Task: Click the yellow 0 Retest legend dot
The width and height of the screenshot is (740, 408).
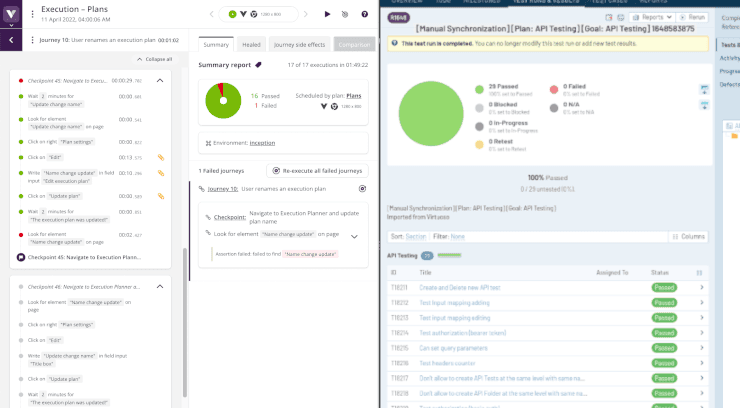Action: pos(479,144)
